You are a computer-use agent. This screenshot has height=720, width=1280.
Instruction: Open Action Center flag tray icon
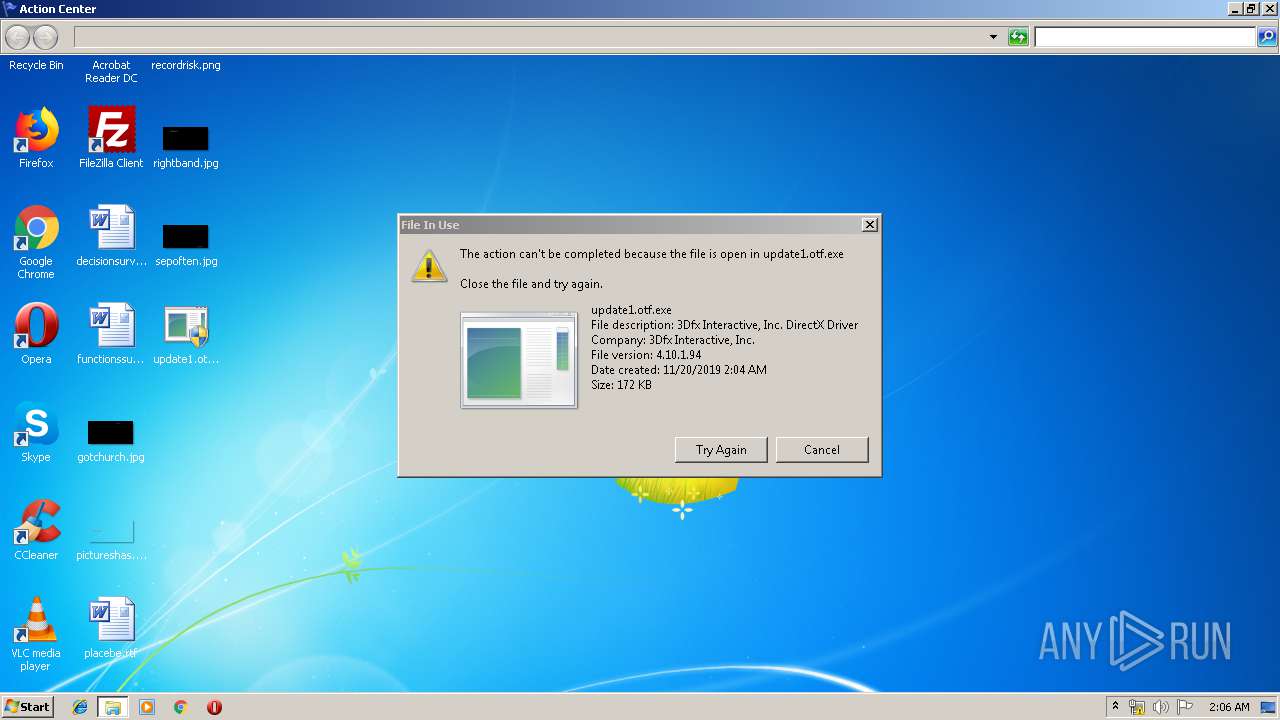1184,707
